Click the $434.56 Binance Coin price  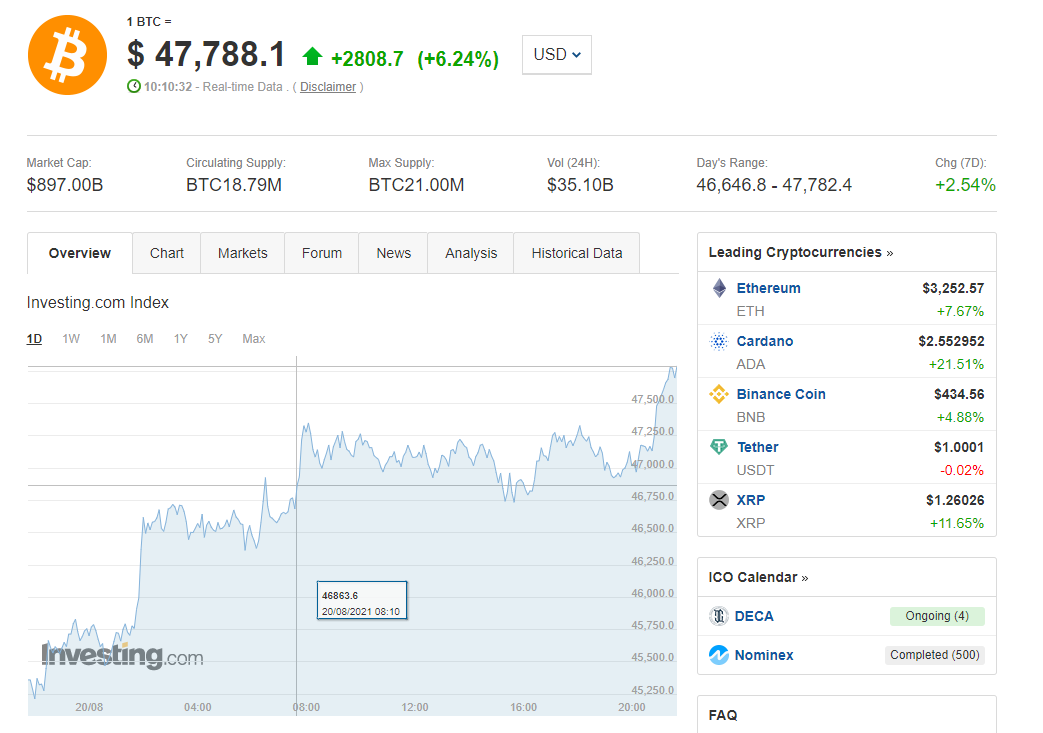(x=959, y=394)
